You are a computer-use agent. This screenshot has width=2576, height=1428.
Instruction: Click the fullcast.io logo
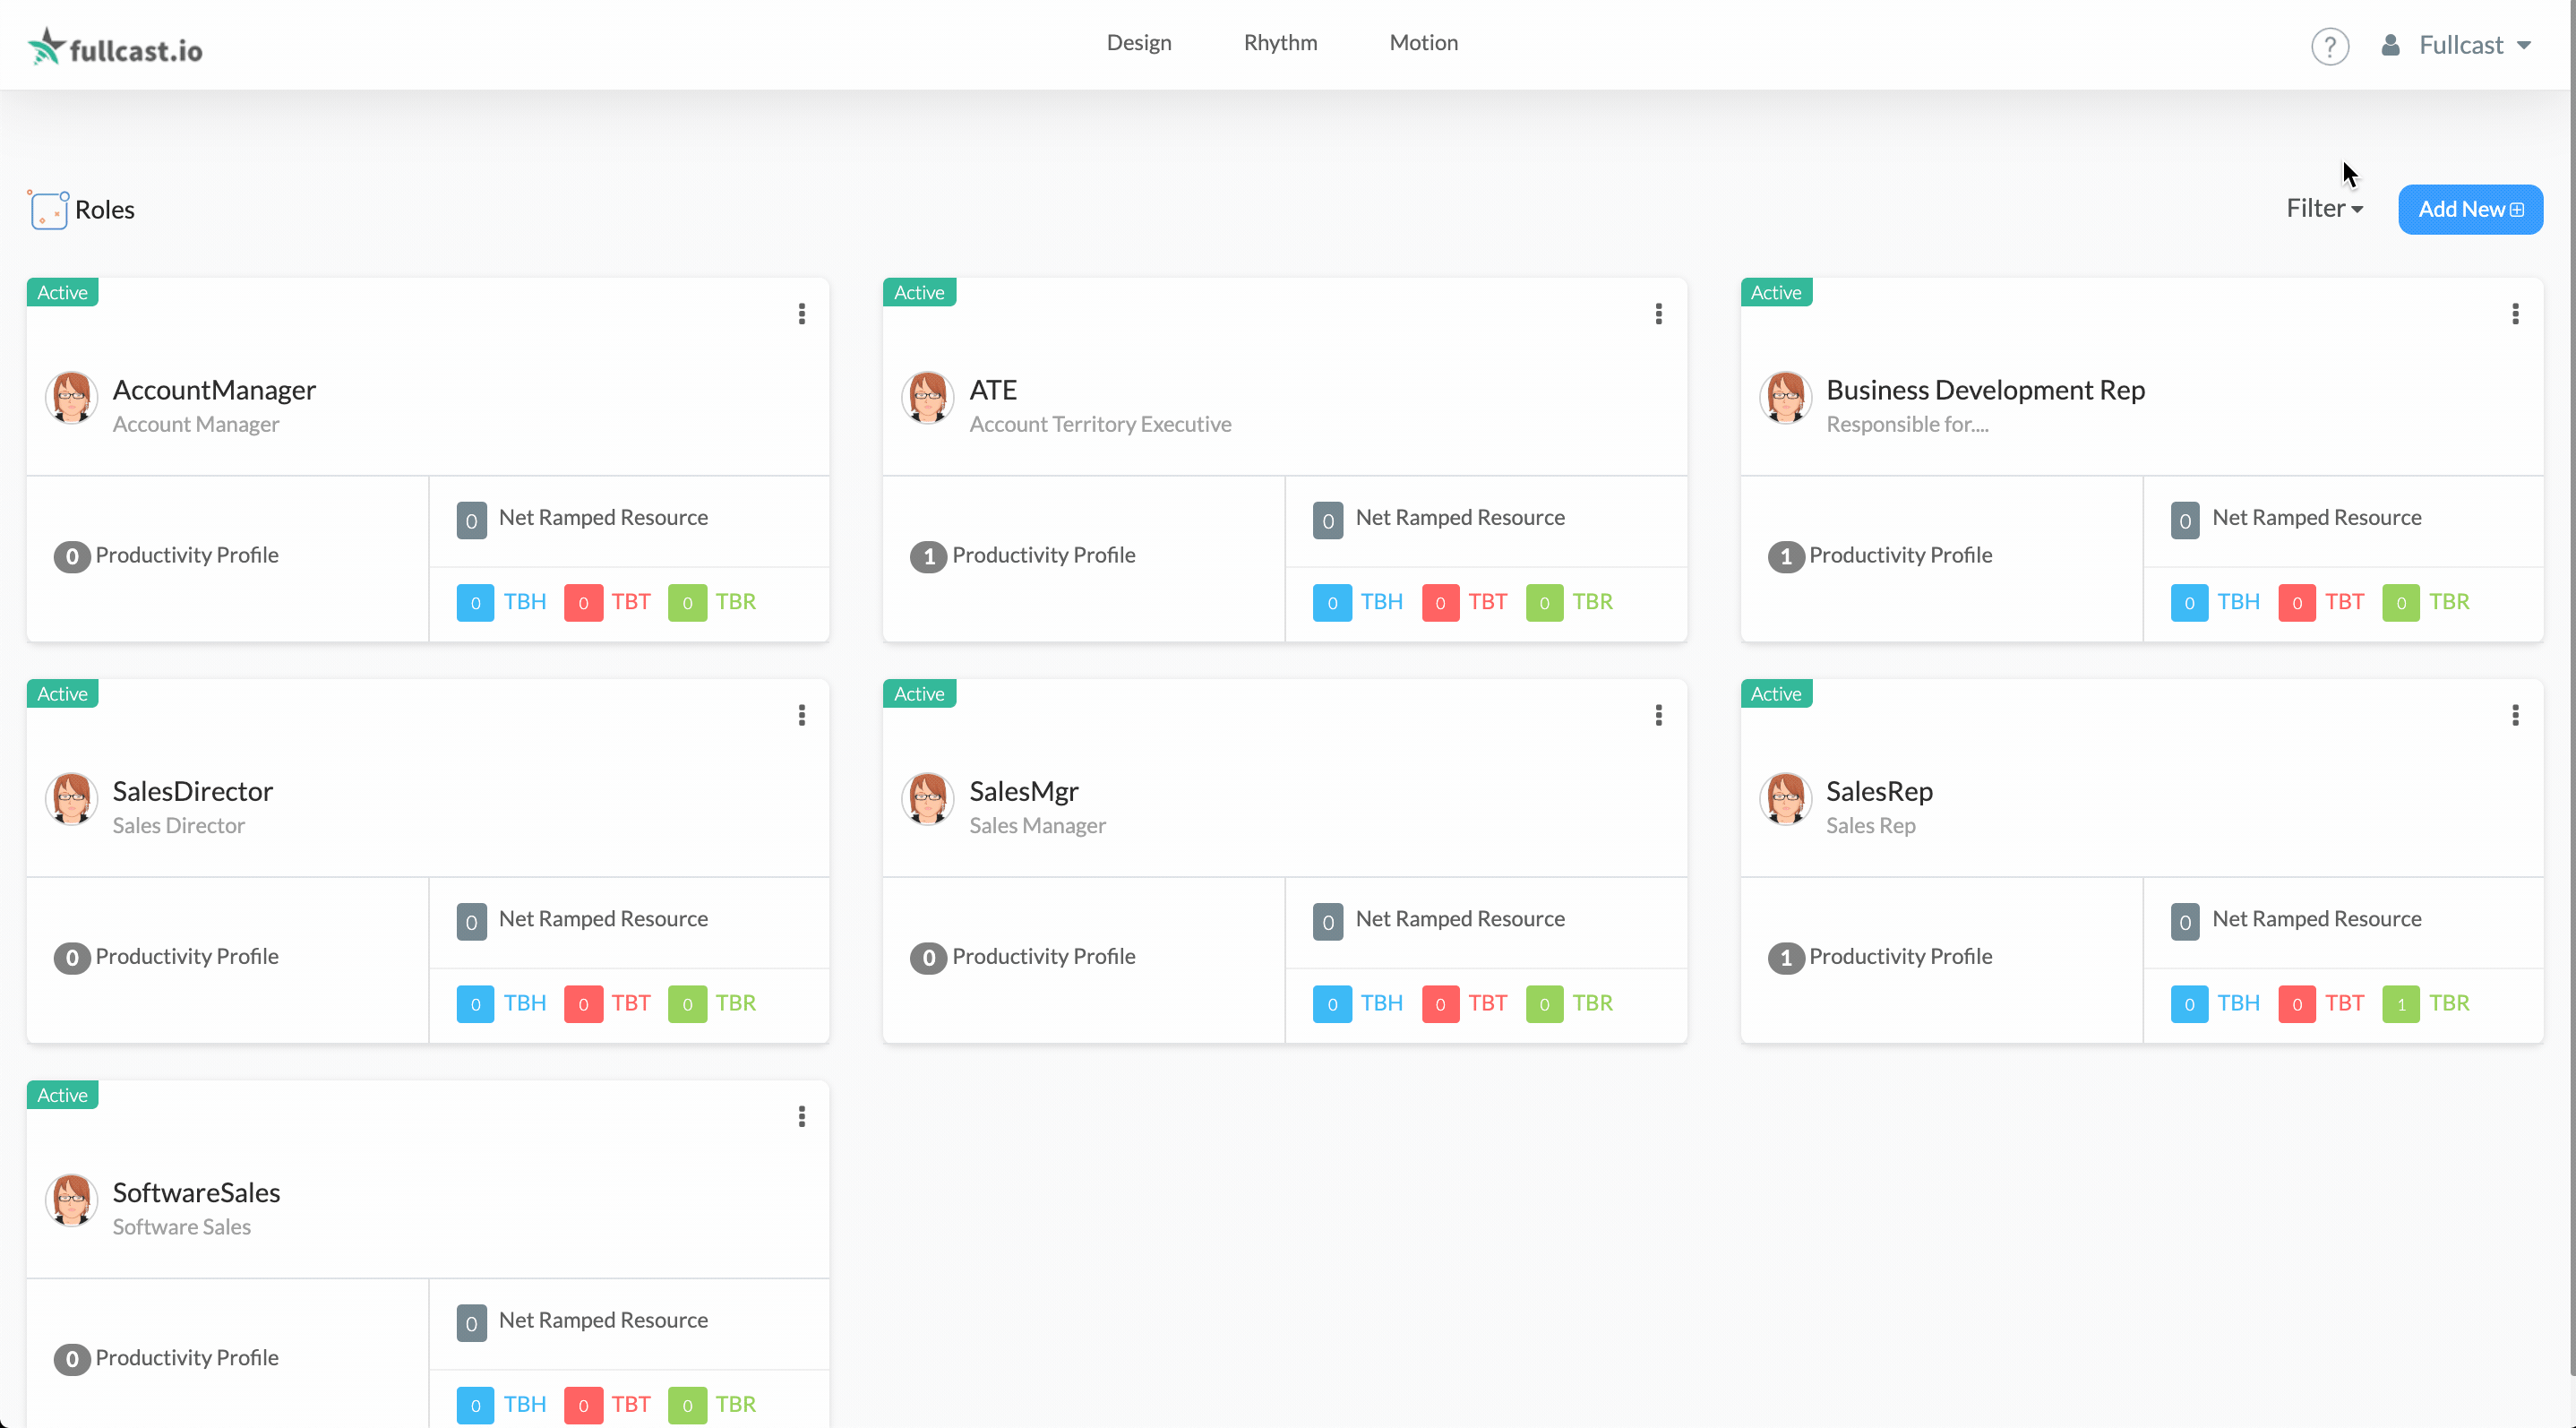coord(115,47)
